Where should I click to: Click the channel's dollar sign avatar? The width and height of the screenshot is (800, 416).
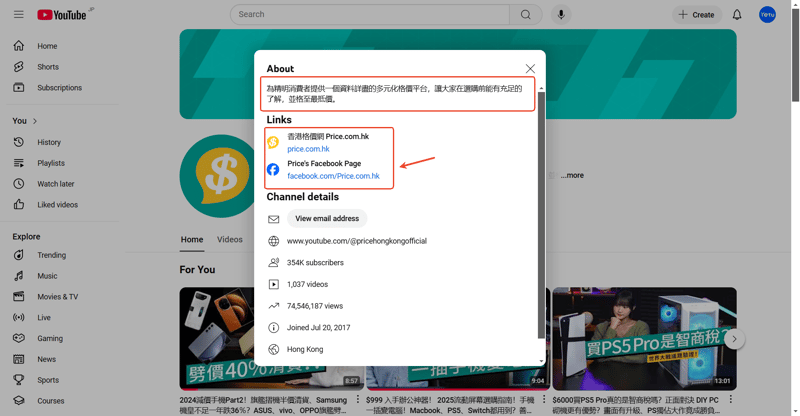[x=219, y=176]
